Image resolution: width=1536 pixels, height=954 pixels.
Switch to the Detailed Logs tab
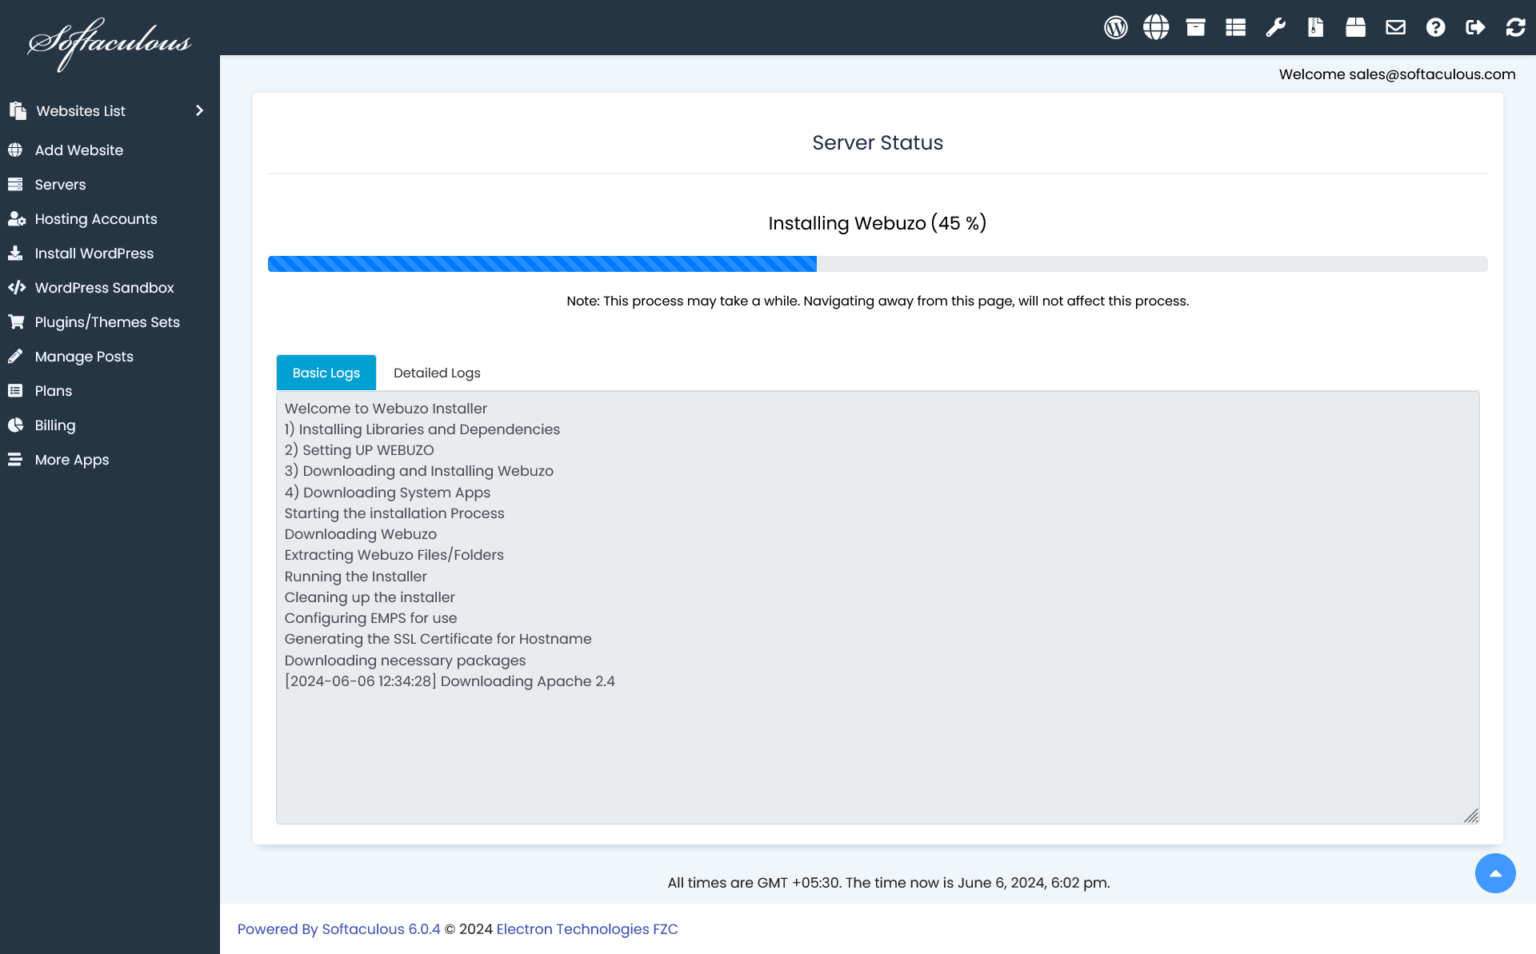click(x=437, y=372)
